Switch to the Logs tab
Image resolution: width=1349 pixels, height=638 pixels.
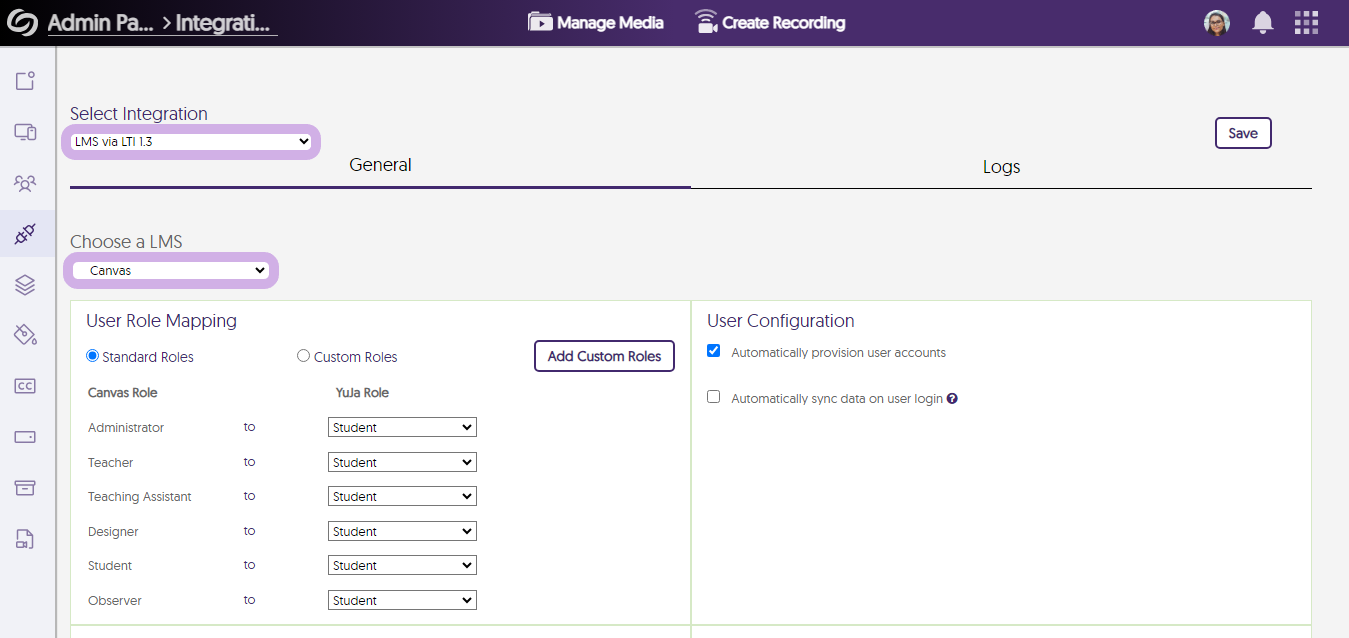pyautogui.click(x=1001, y=167)
